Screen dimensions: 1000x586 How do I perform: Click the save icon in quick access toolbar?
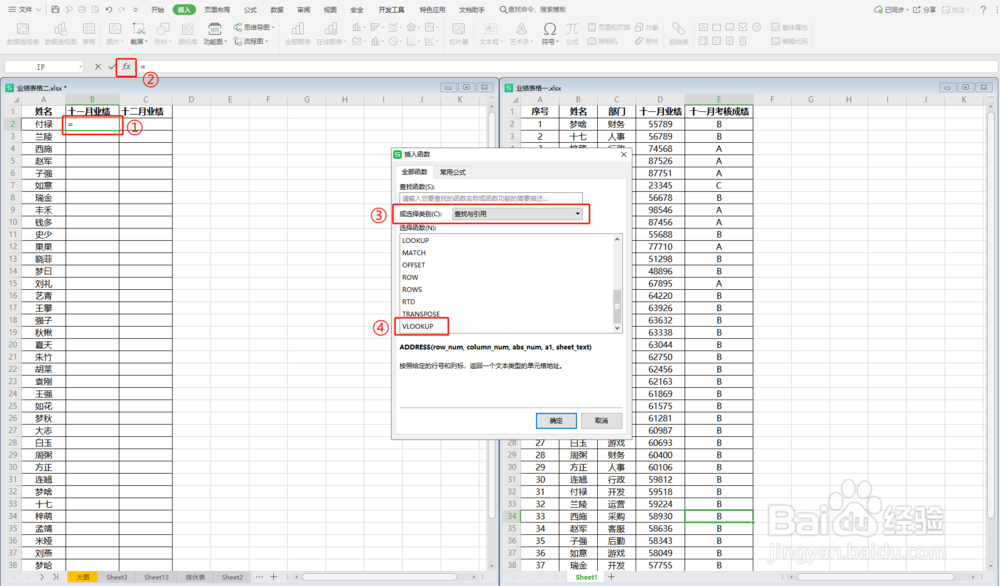pyautogui.click(x=55, y=10)
